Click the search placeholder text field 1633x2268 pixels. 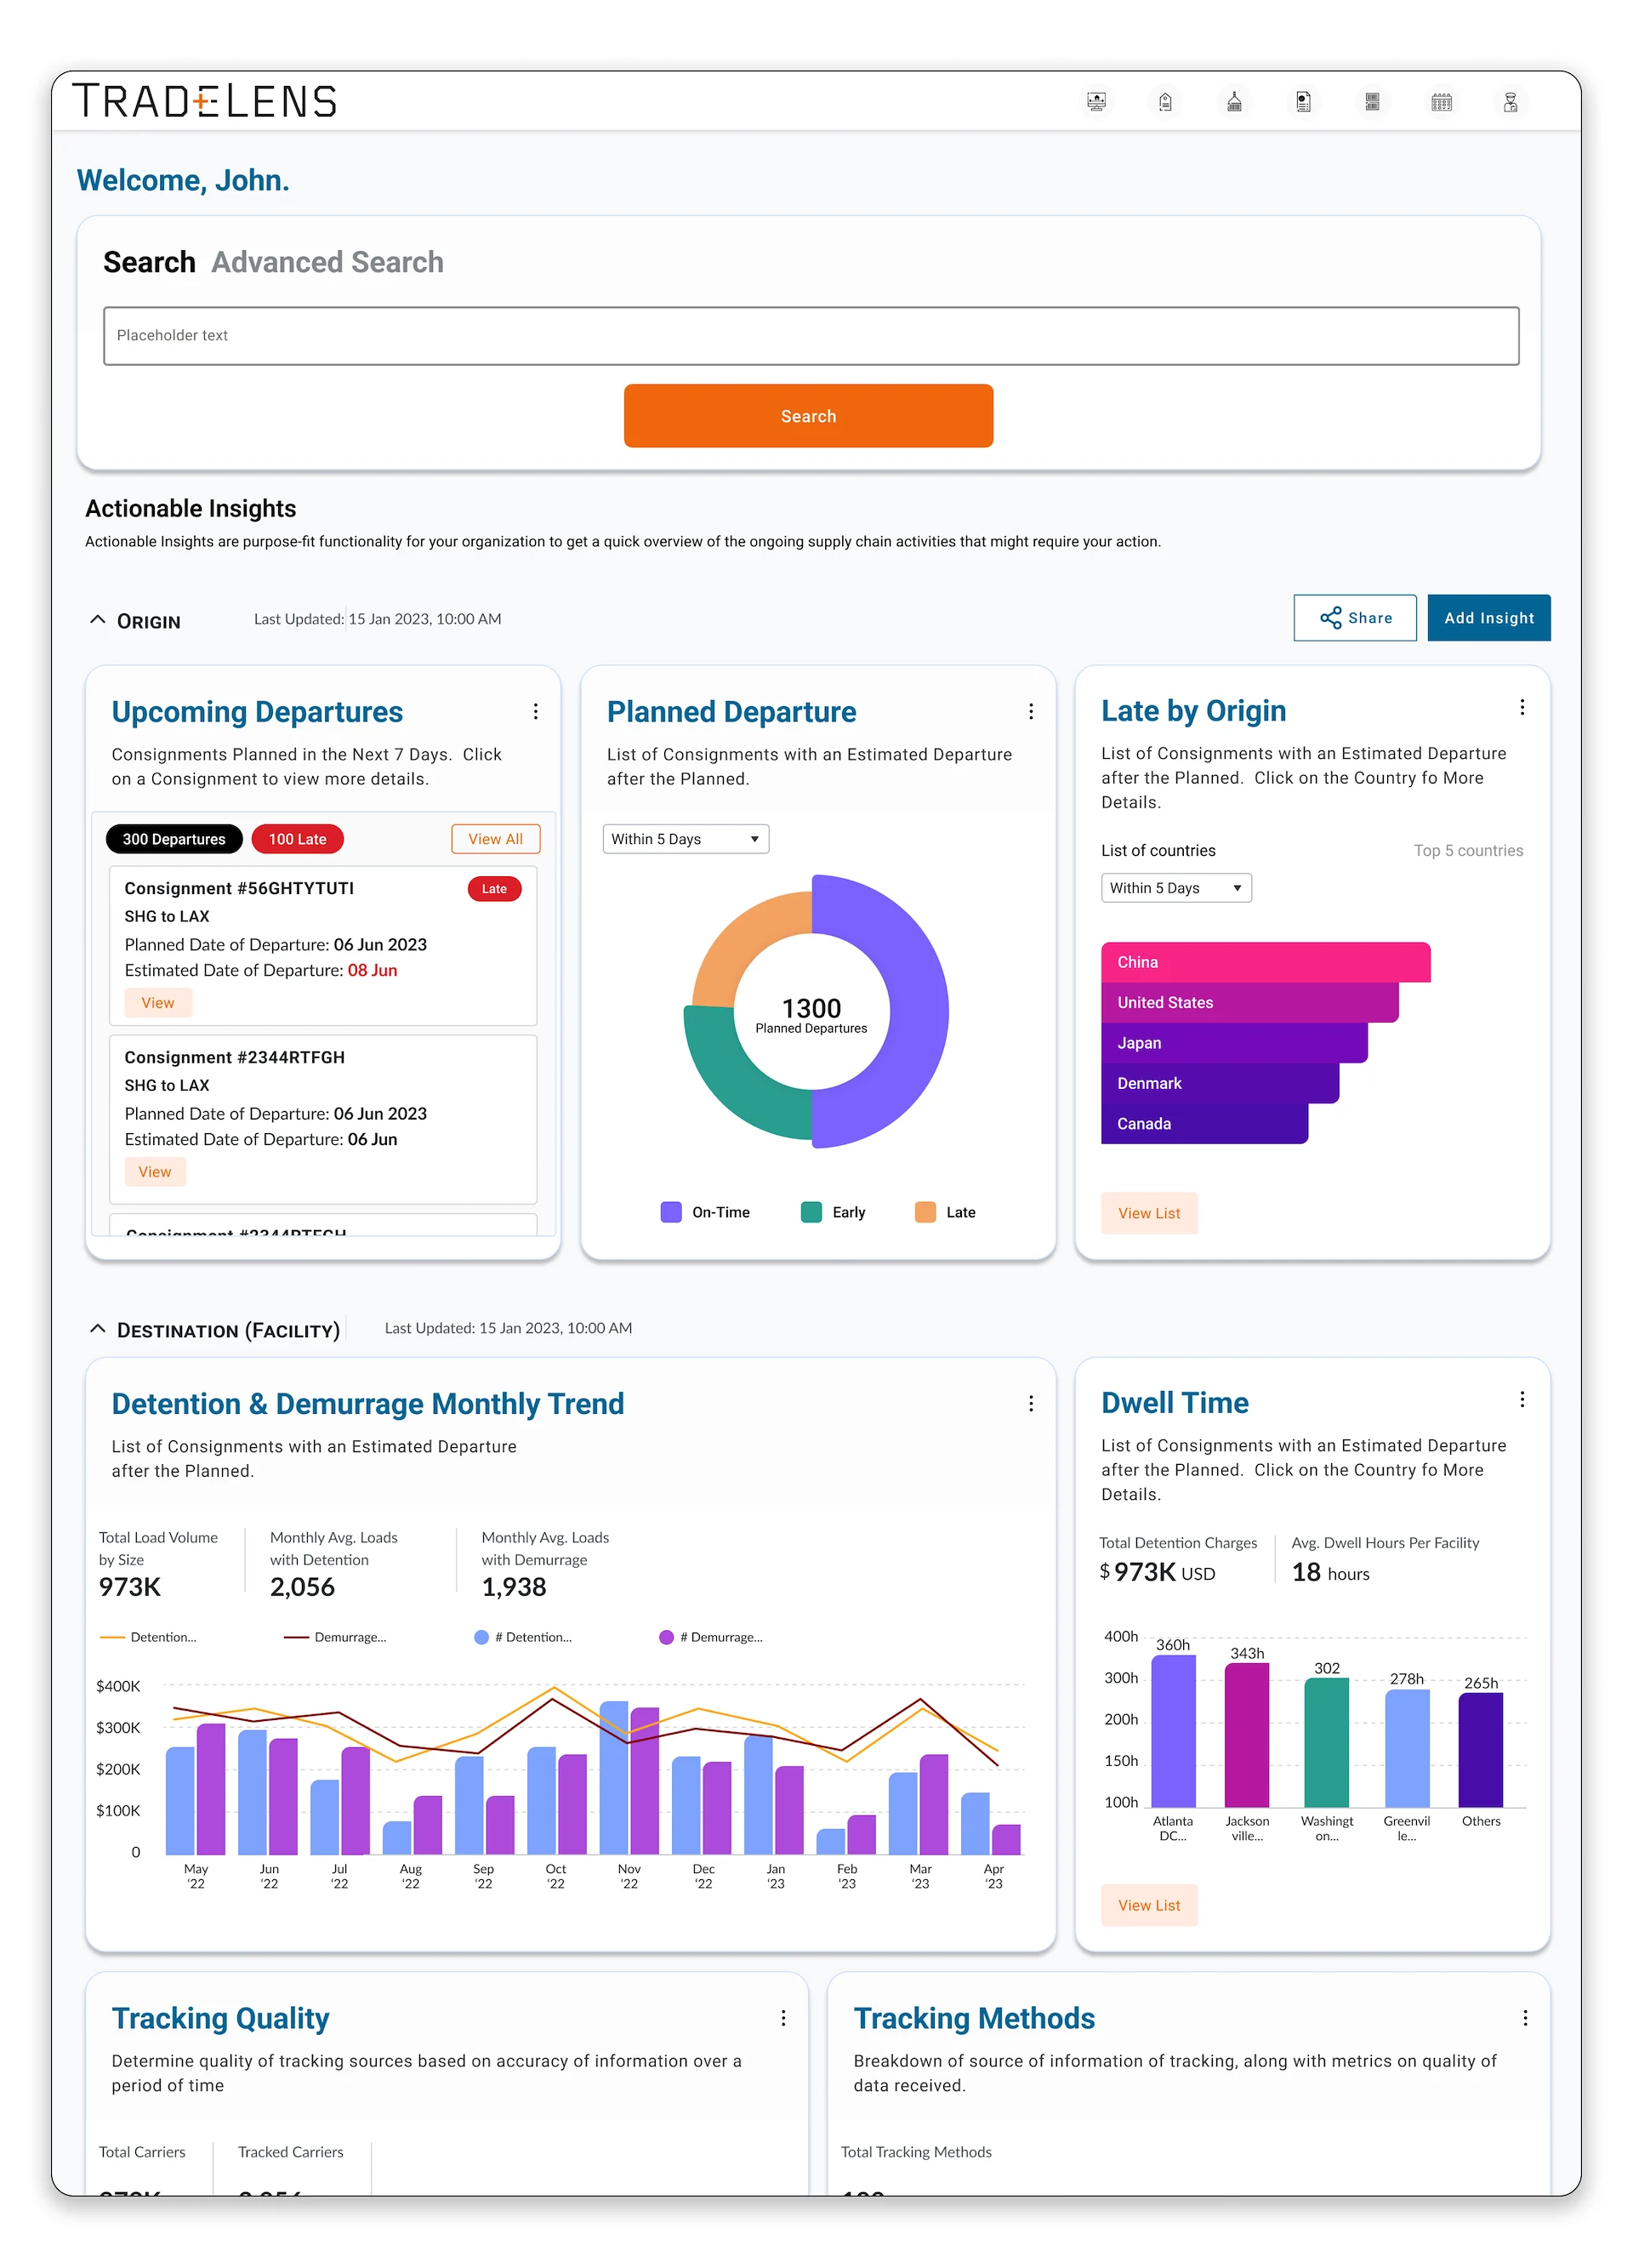811,336
